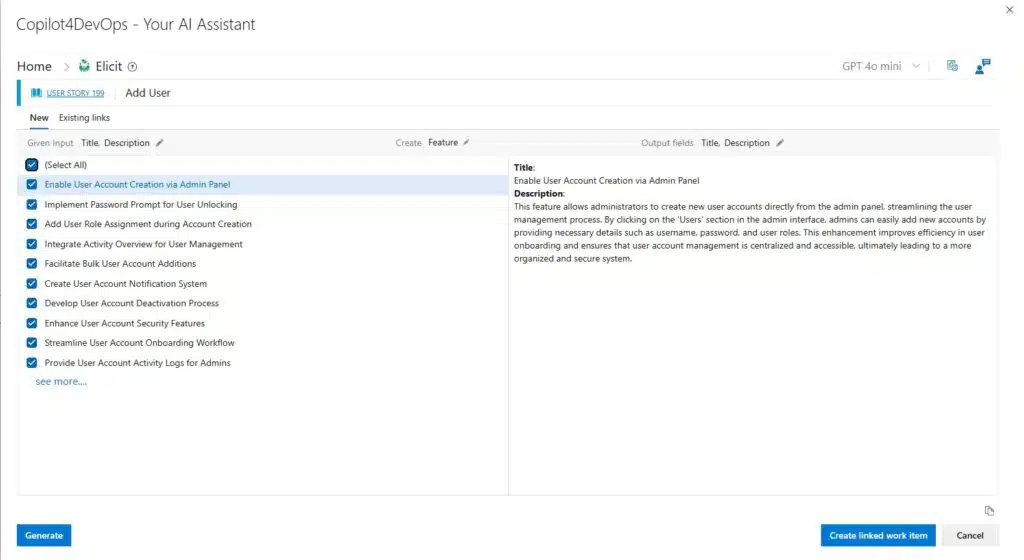Edit Output fields pencil icon
This screenshot has height=560, width=1024.
pyautogui.click(x=780, y=143)
